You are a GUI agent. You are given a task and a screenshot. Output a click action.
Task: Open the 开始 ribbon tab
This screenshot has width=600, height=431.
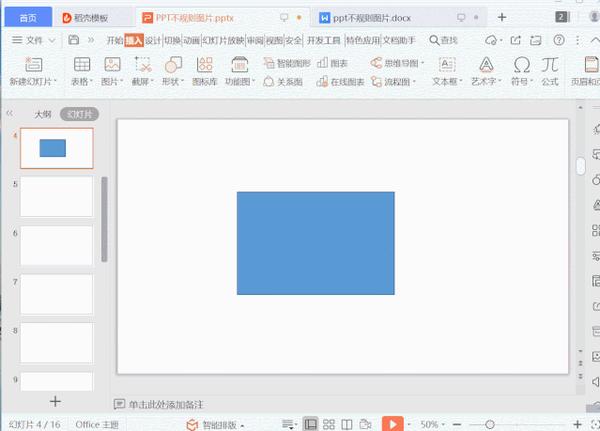pos(115,40)
